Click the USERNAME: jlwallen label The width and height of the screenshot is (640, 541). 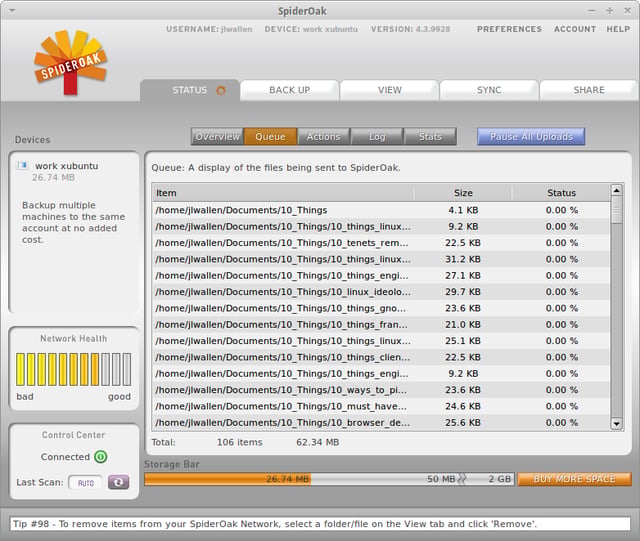(209, 29)
